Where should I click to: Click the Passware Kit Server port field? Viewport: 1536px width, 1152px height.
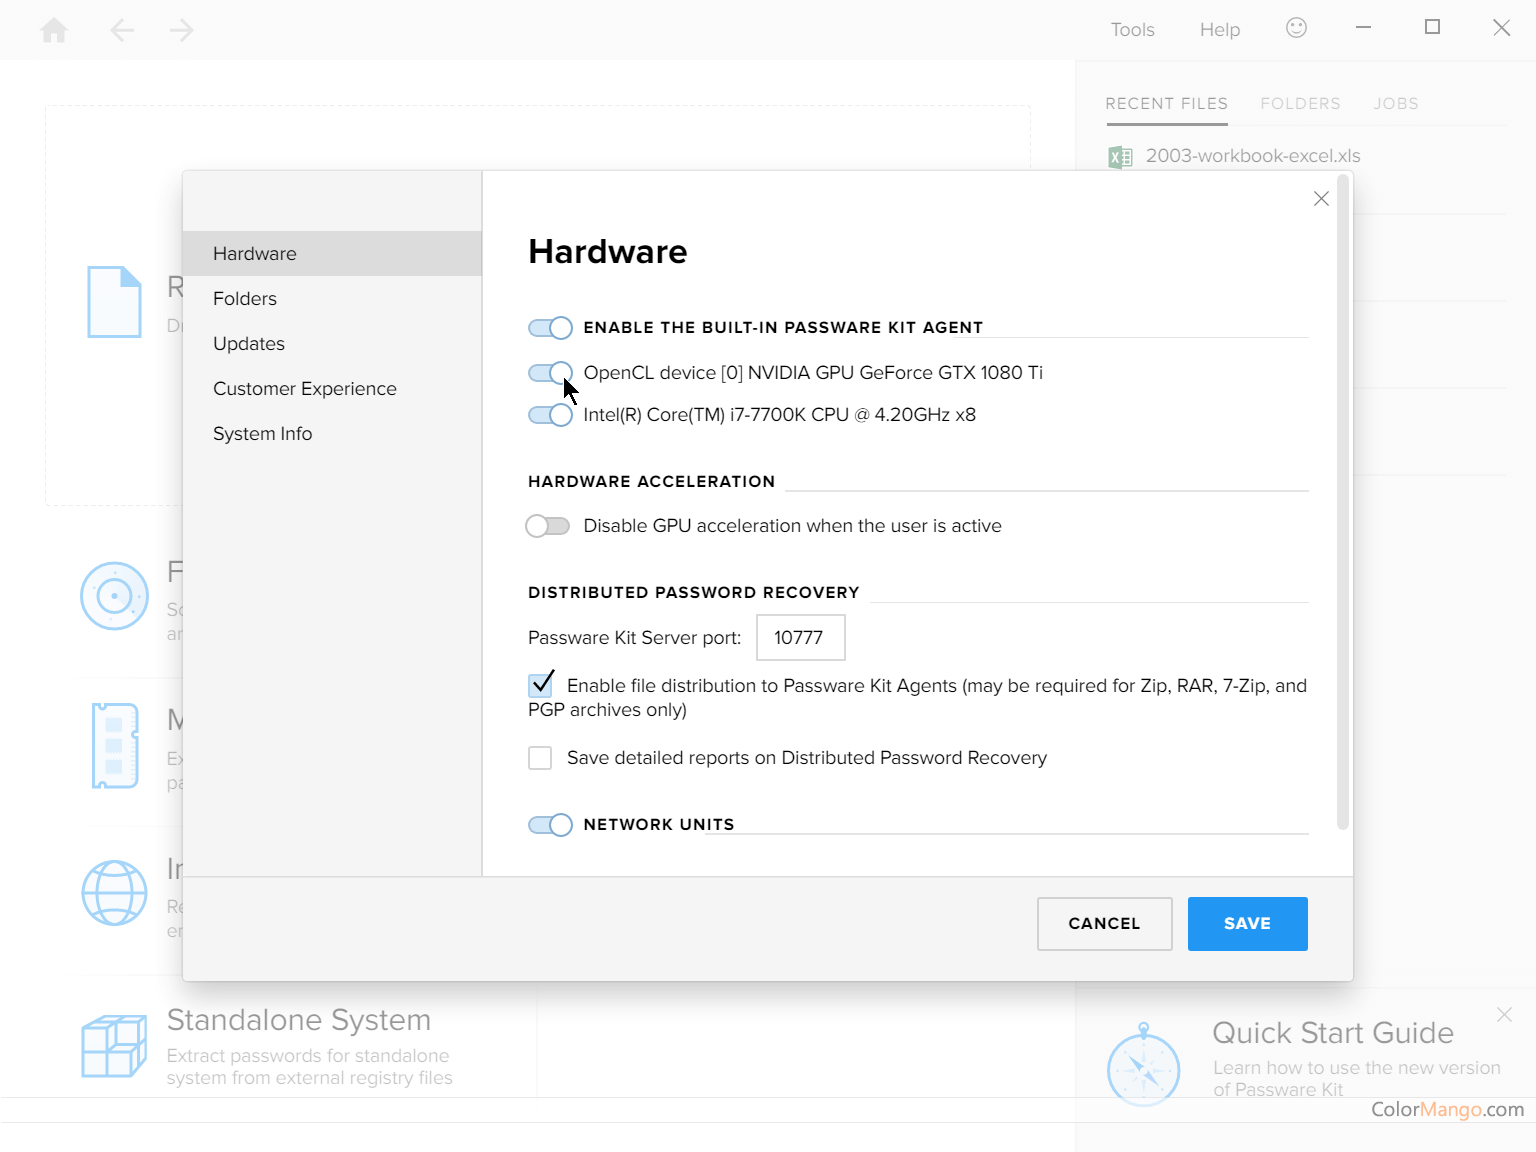pos(800,638)
